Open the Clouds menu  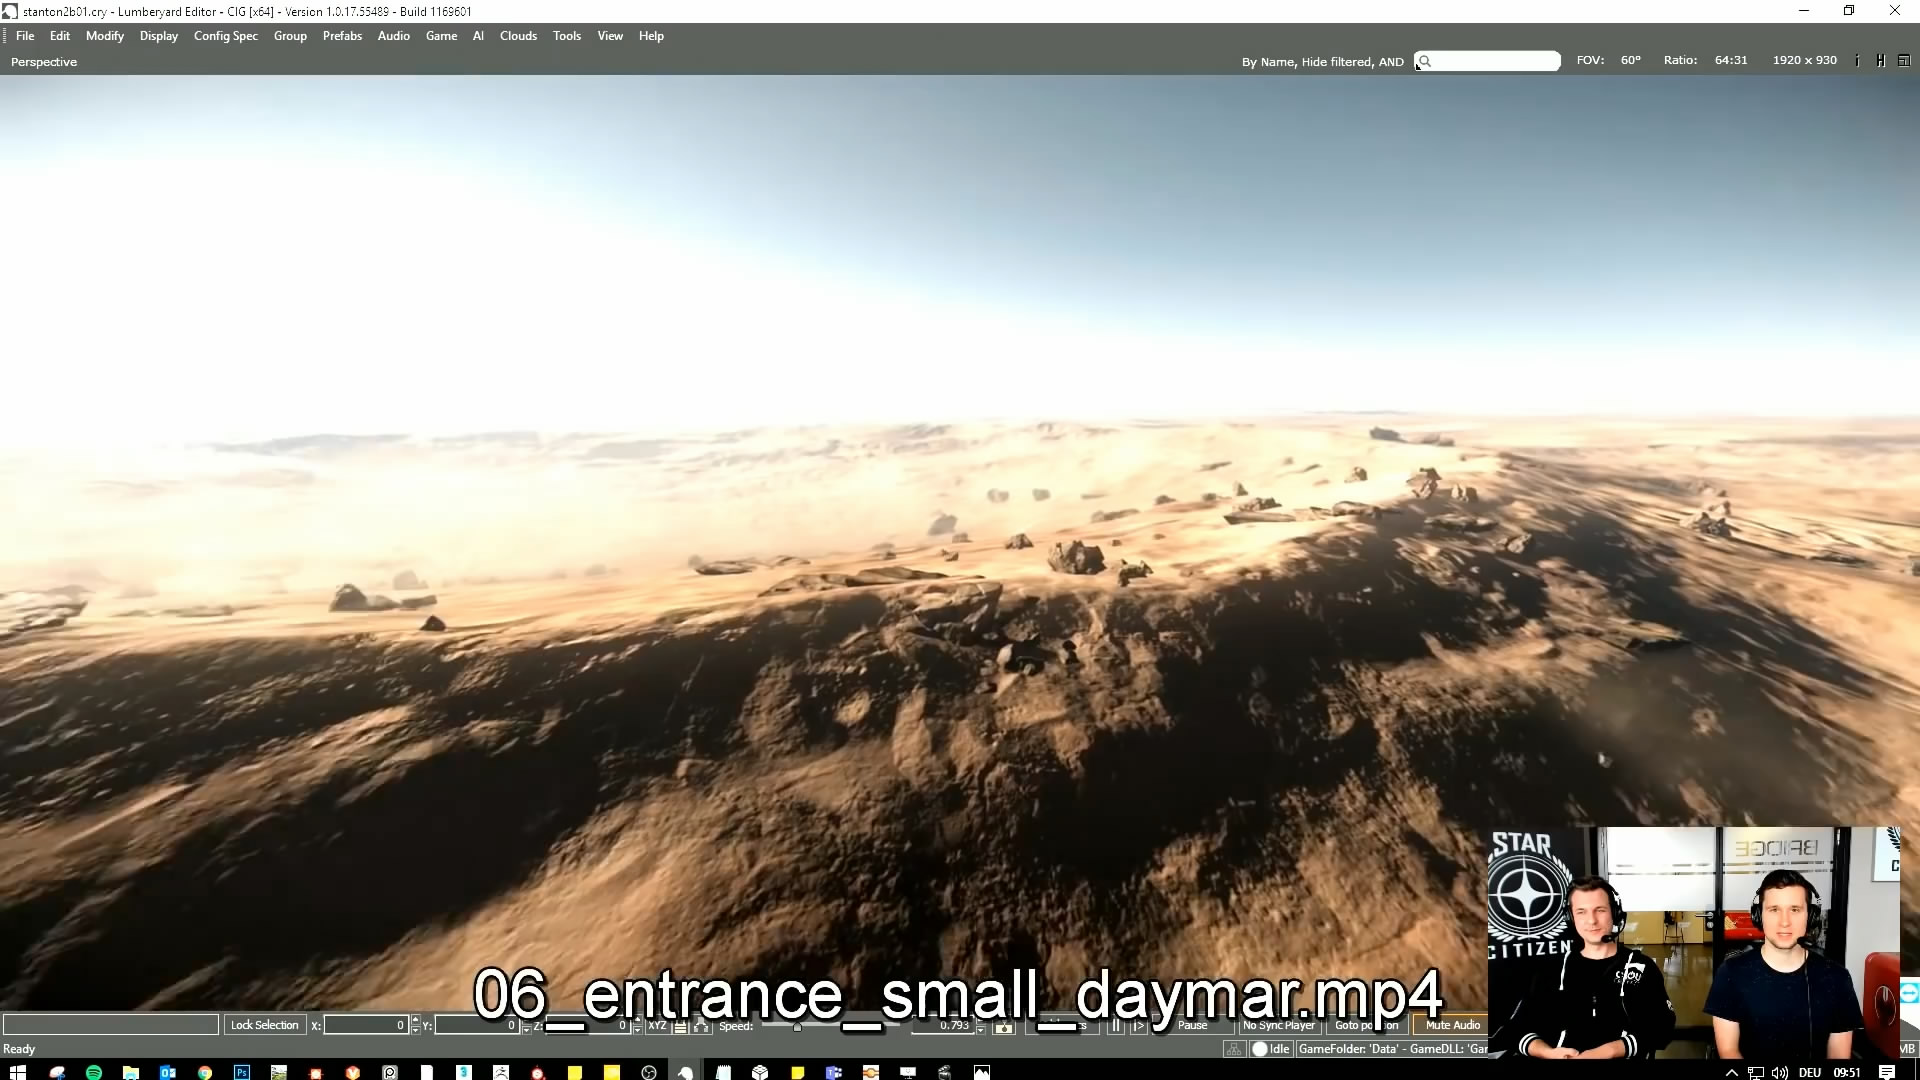tap(518, 36)
